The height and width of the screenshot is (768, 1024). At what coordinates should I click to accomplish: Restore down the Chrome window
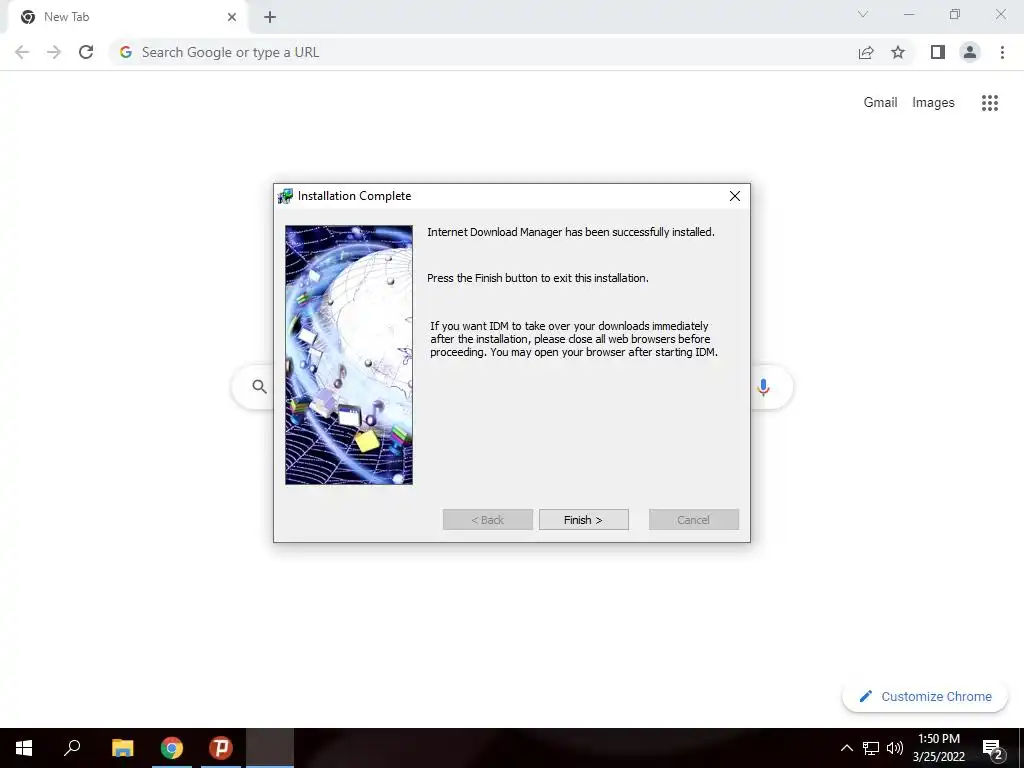[x=955, y=14]
